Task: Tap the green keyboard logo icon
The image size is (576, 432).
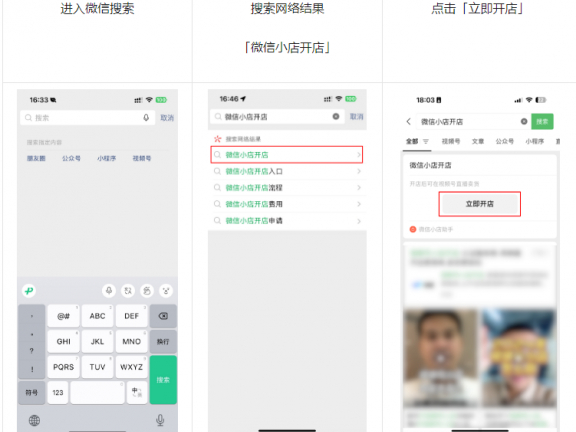Action: click(29, 291)
